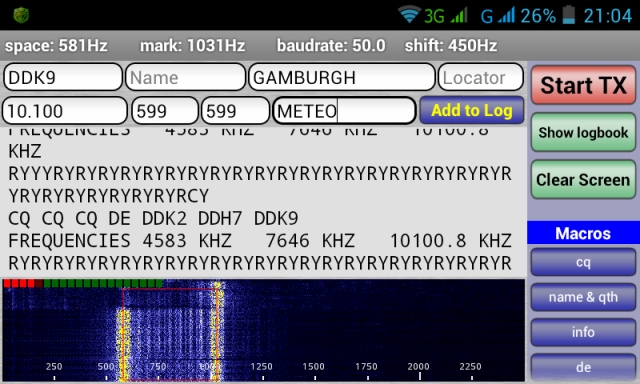This screenshot has width=640, height=384.
Task: Tap the mark: 1031Hz readout
Action: (x=193, y=46)
